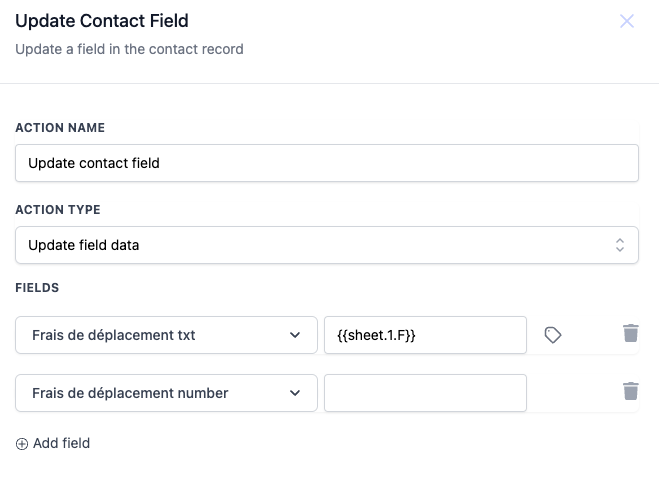Click the chevron on Frais de déplacement number
Screen dimensions: 659x498
pos(295,393)
